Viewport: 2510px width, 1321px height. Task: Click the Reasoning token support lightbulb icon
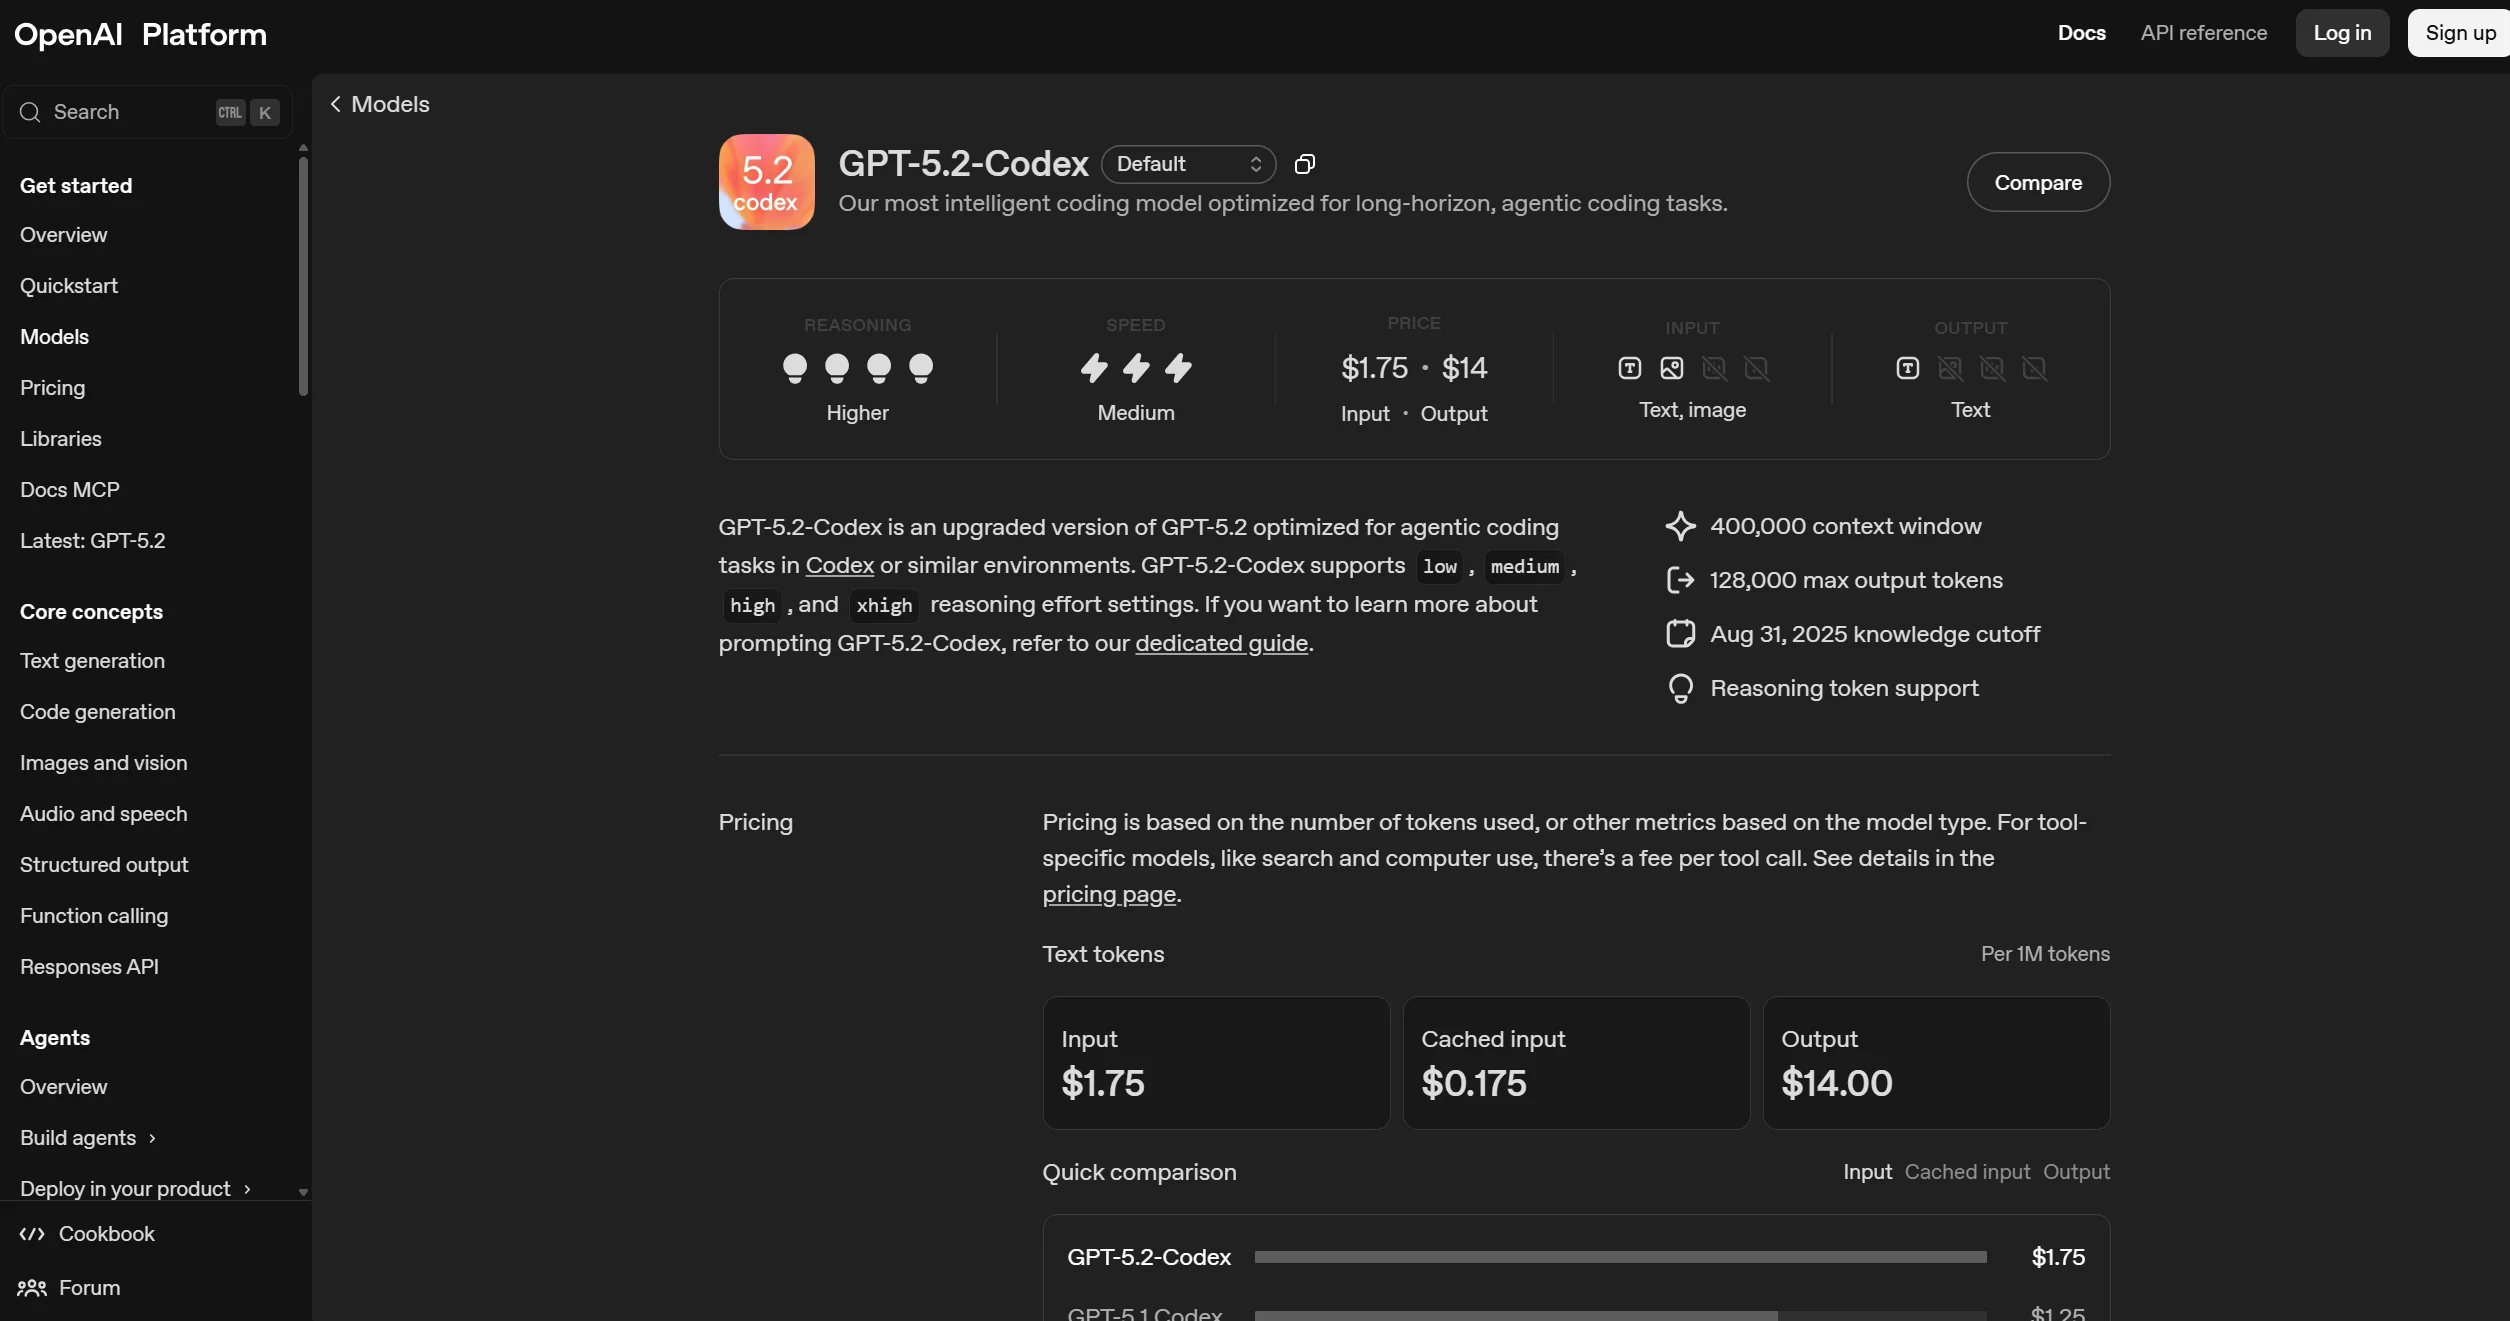click(x=1681, y=688)
